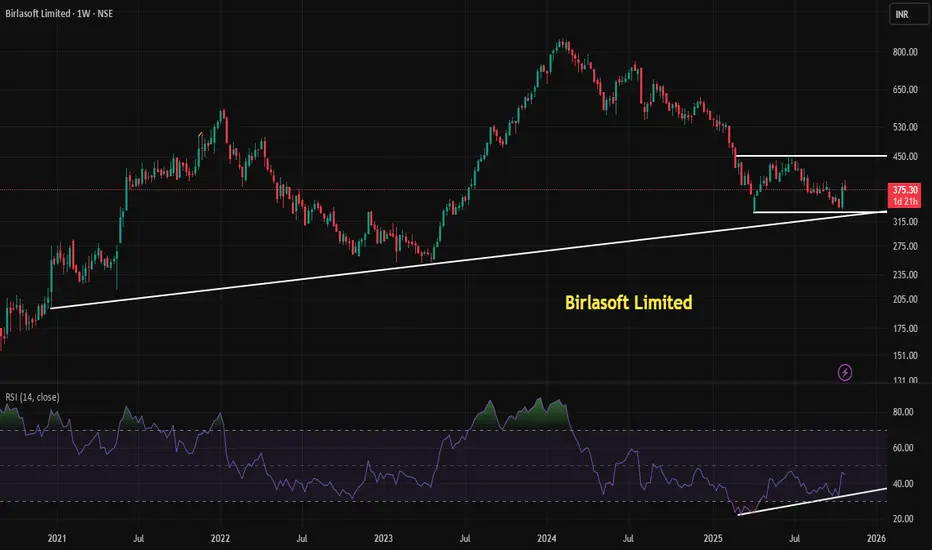Select the lower horizontal support line
The image size is (932, 550).
coord(820,212)
